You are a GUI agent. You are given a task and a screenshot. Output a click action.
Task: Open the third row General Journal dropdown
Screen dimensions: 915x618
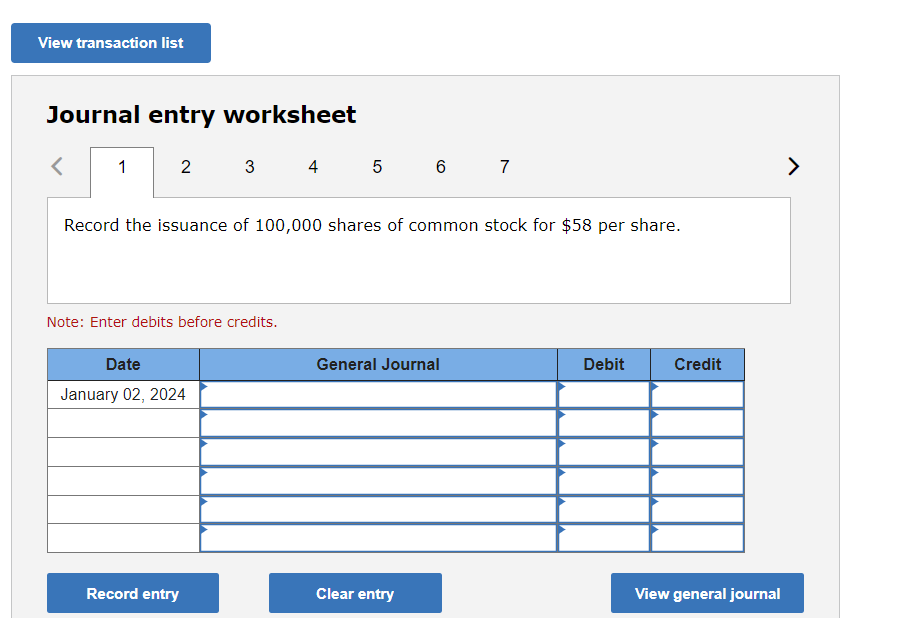click(x=378, y=452)
